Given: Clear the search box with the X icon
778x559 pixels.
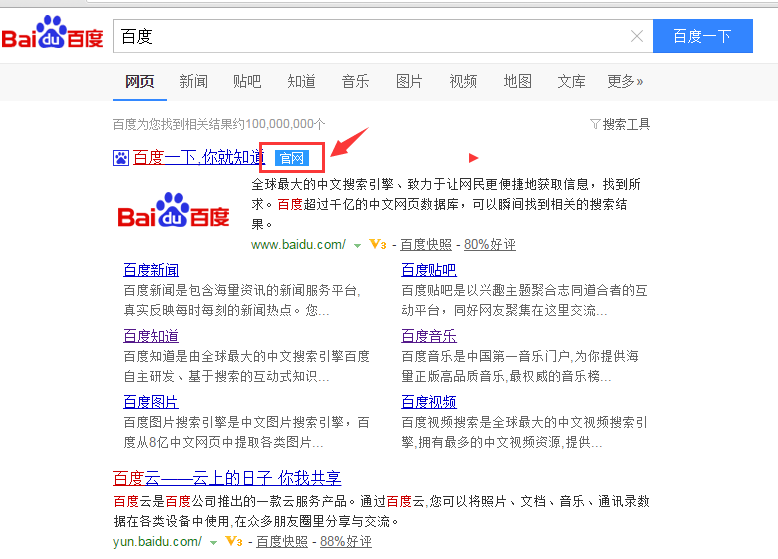Looking at the screenshot, I should pyautogui.click(x=637, y=36).
